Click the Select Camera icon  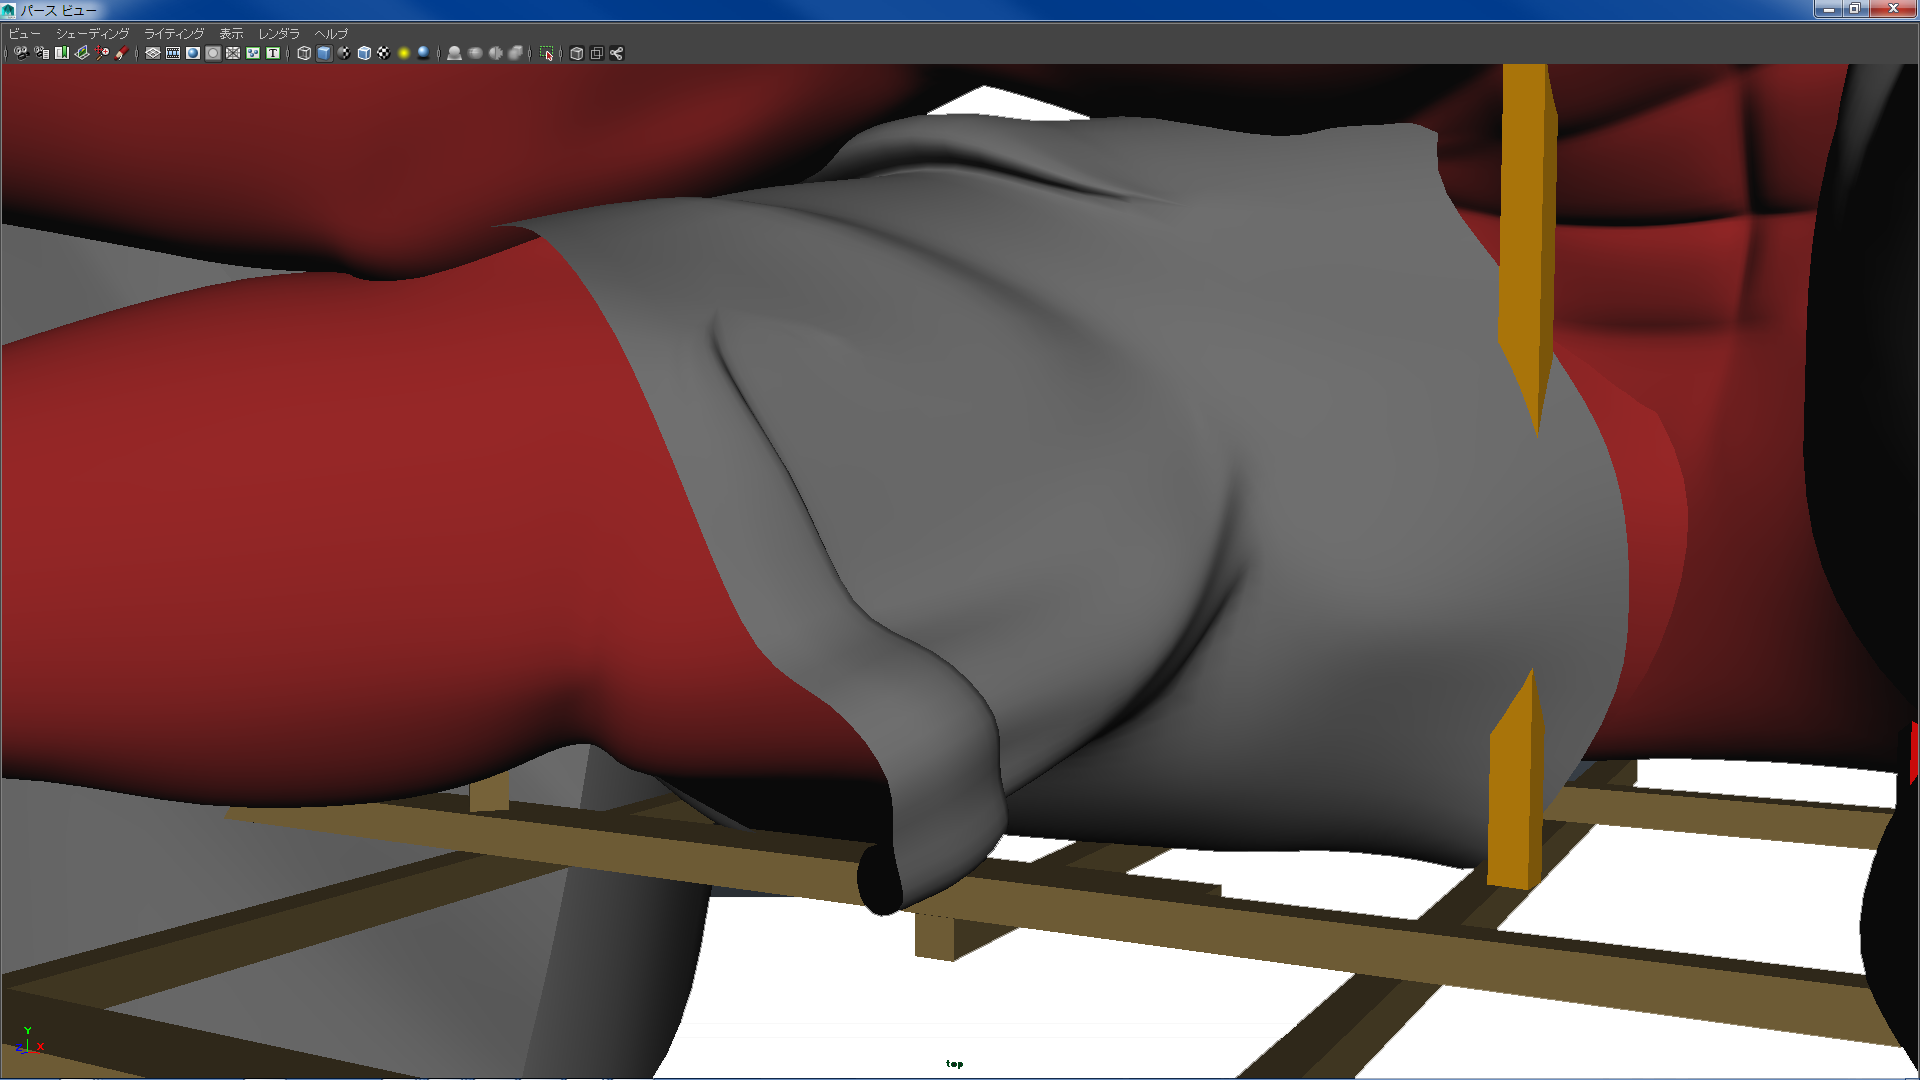21,53
